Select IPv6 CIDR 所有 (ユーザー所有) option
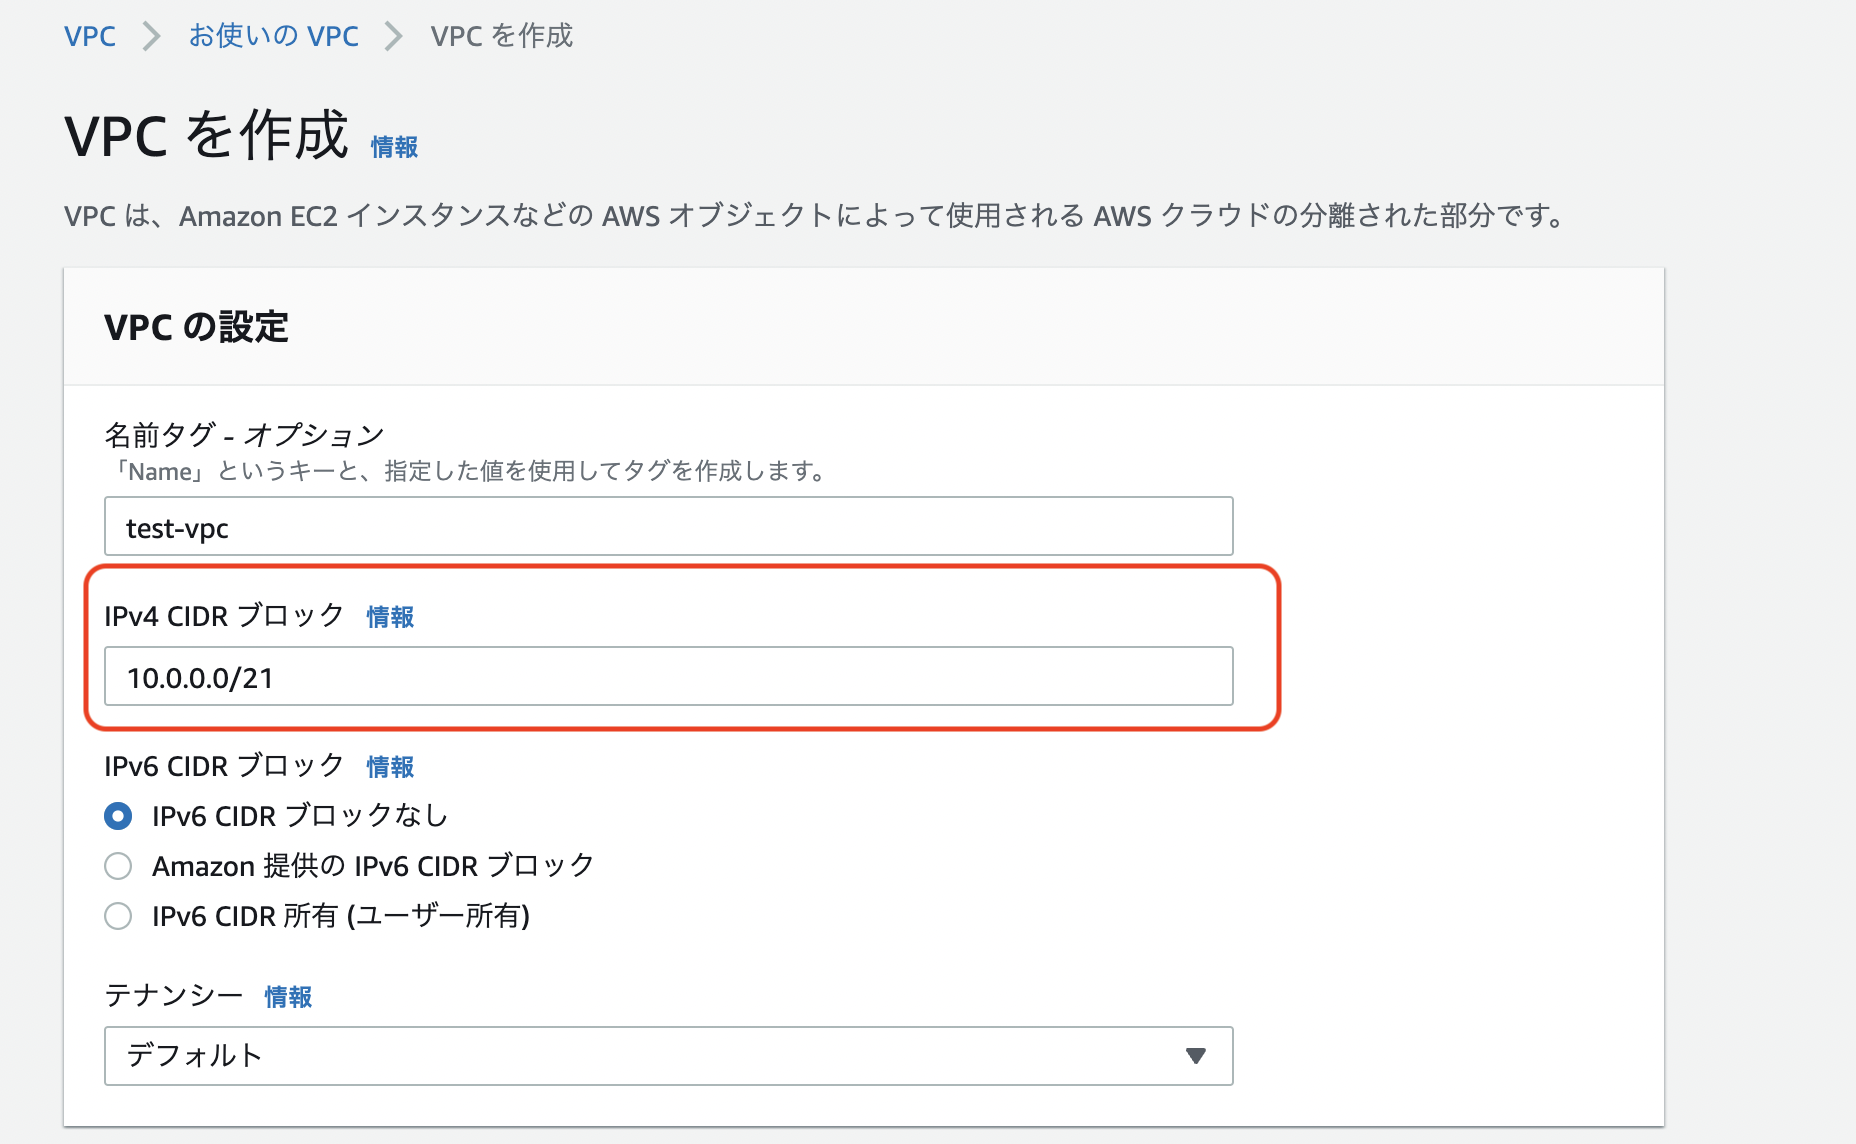The image size is (1856, 1144). coord(118,916)
